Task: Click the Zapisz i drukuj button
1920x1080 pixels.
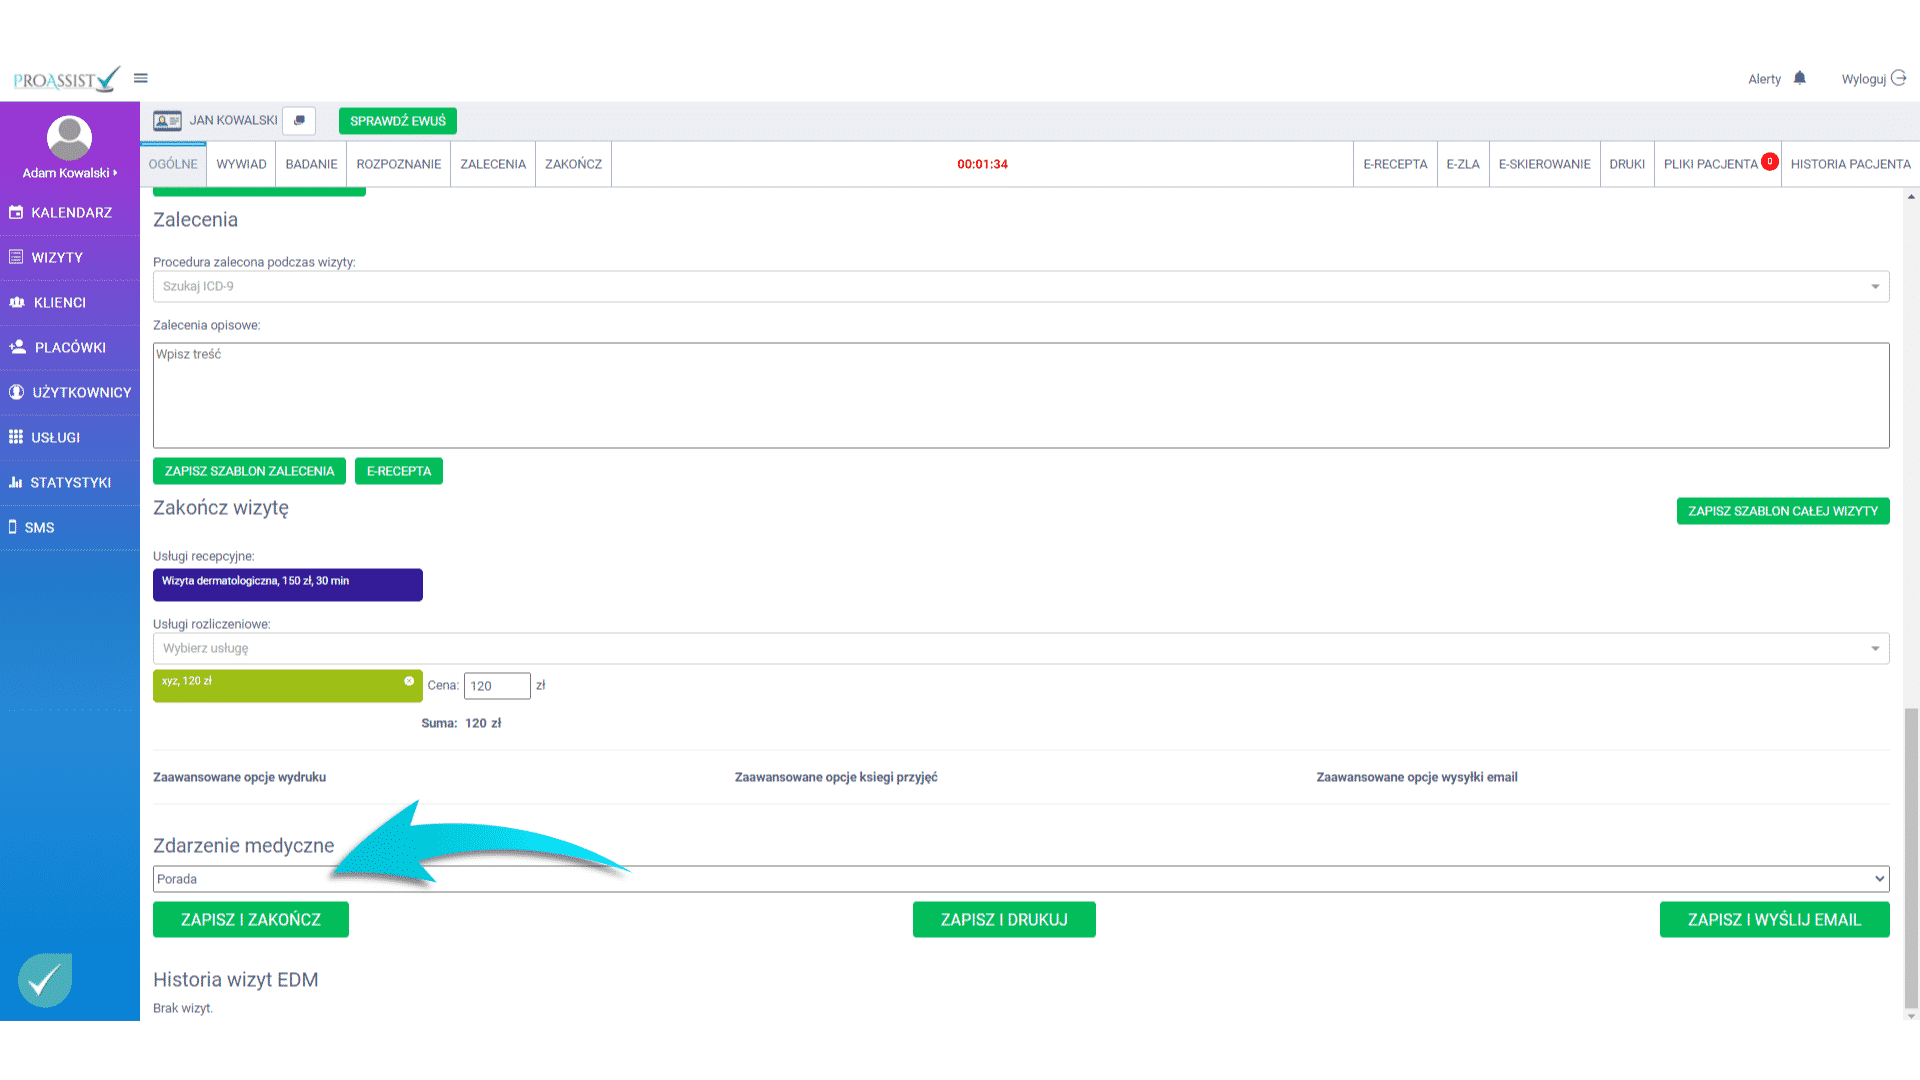Action: (1004, 920)
